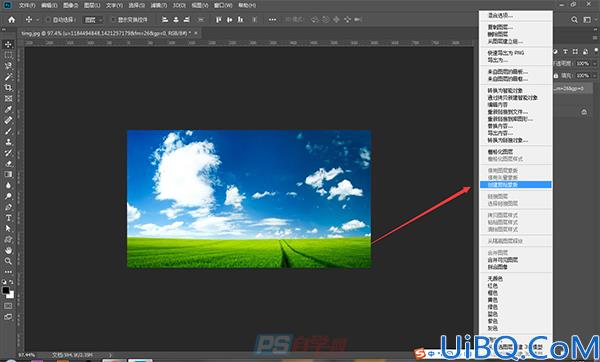This screenshot has height=362, width=600.
Task: Click align left edges icon
Action: coord(165,20)
